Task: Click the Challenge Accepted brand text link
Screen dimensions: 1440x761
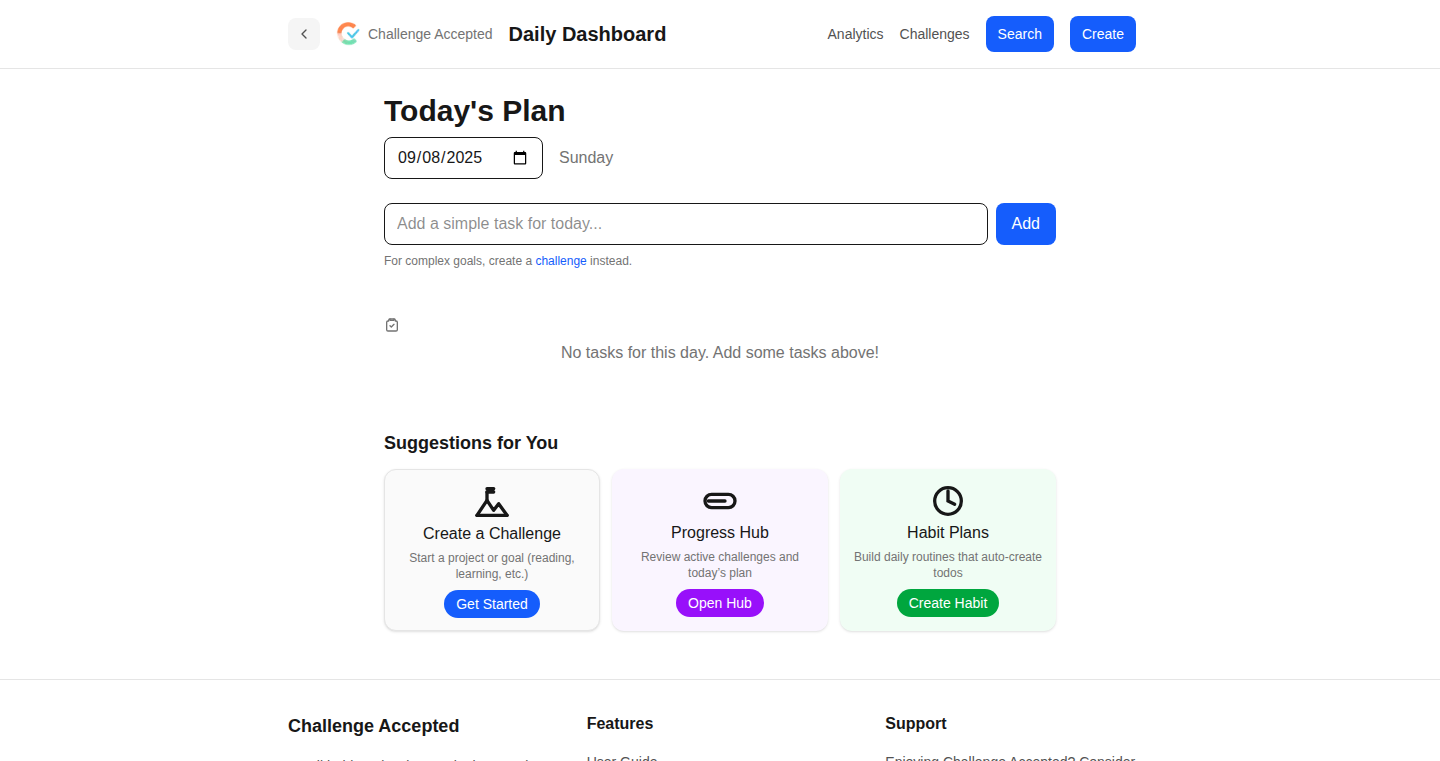Action: (430, 34)
